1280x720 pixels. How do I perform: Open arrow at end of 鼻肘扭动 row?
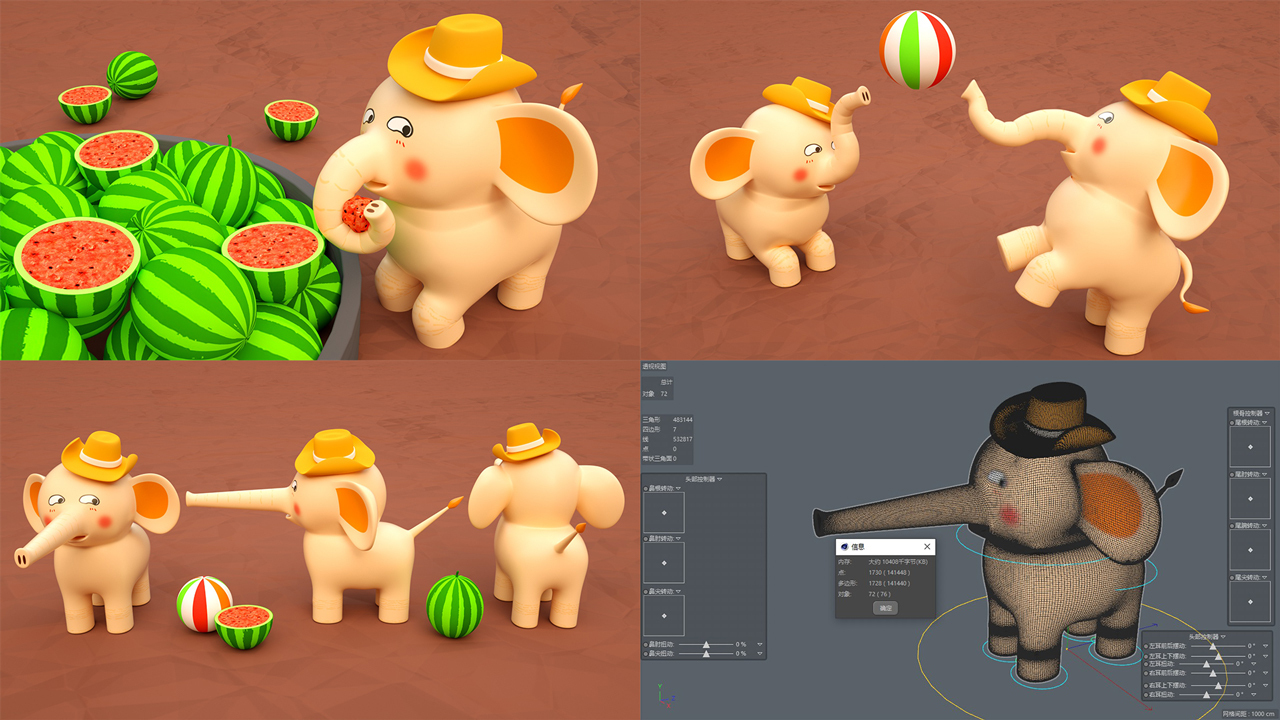pos(760,644)
